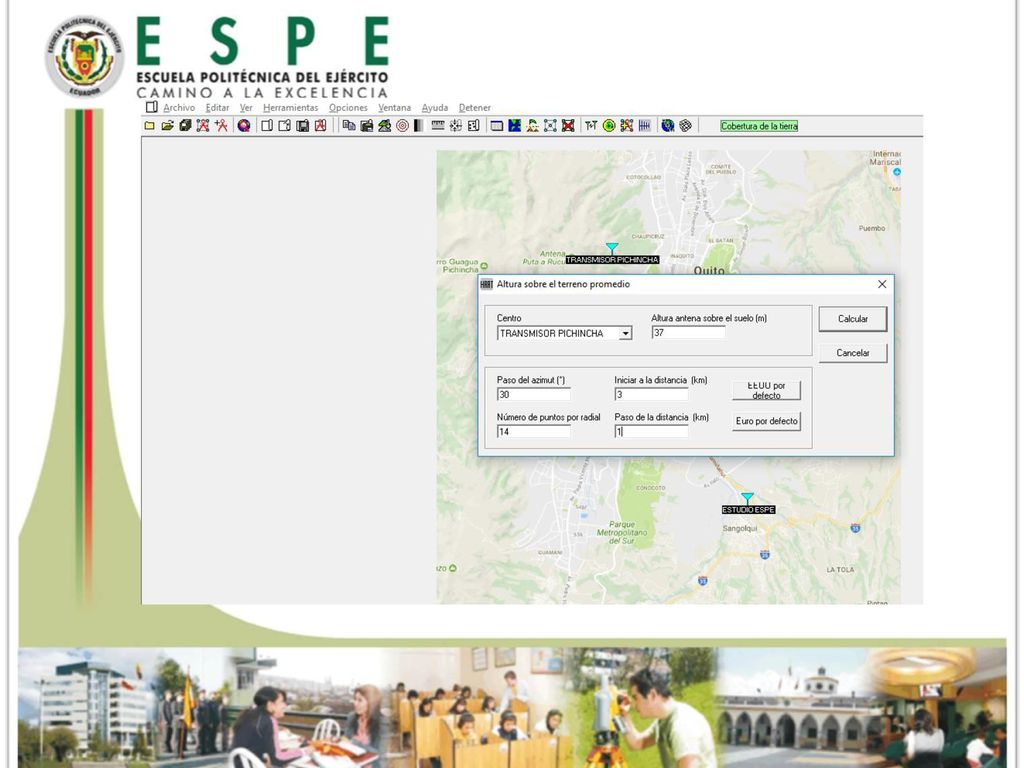Click the Radio link T-T icon
1024x768 pixels.
click(591, 125)
